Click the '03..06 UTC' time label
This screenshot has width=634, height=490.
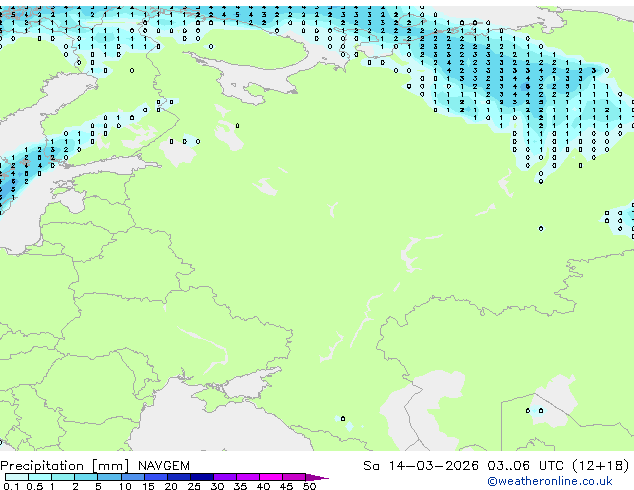pos(526,466)
